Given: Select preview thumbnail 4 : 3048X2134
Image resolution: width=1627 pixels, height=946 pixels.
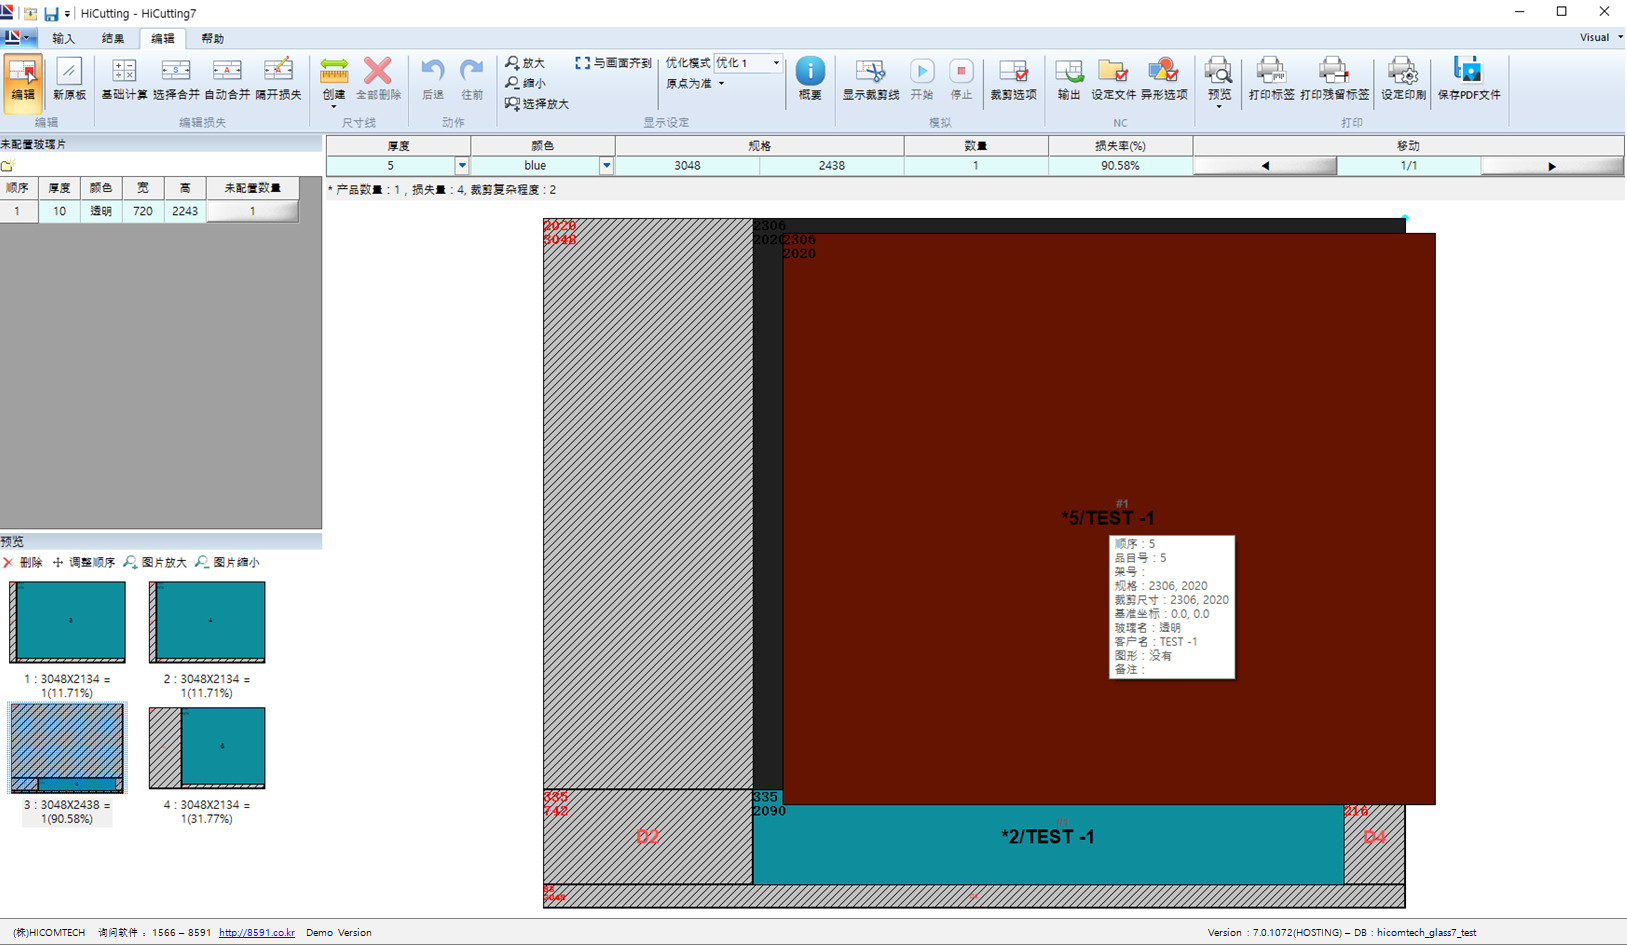Looking at the screenshot, I should pos(207,748).
